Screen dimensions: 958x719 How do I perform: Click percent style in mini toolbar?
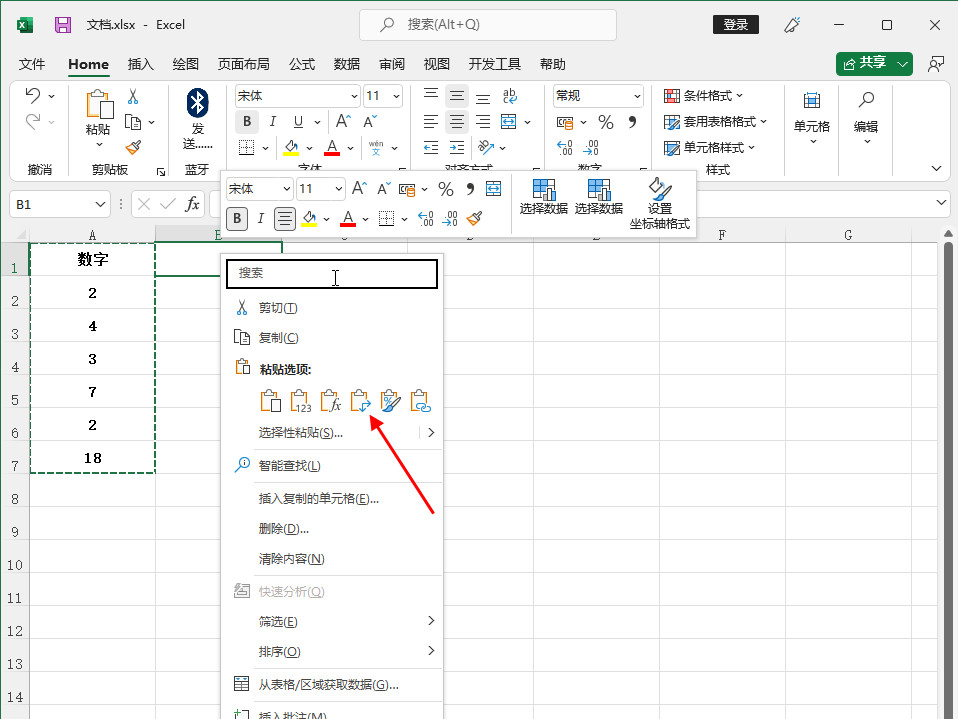click(446, 189)
